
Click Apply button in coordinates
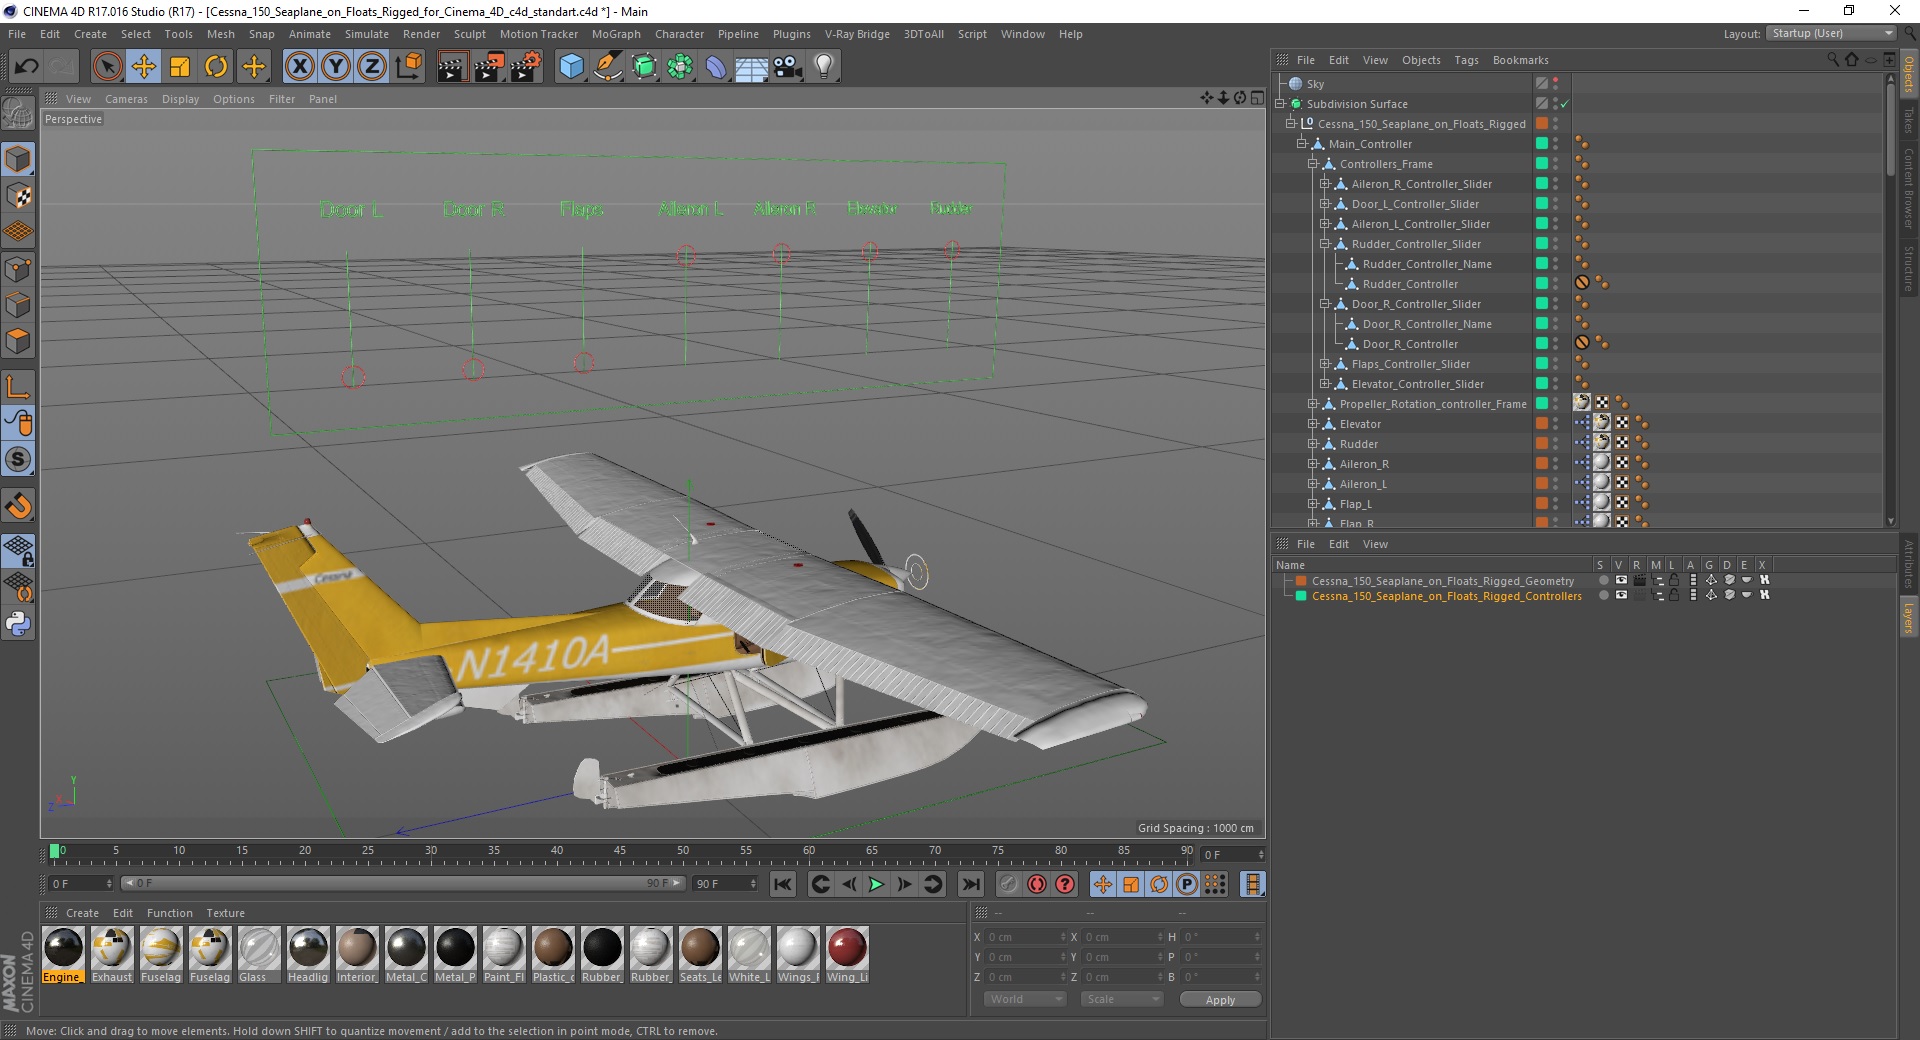click(1220, 999)
